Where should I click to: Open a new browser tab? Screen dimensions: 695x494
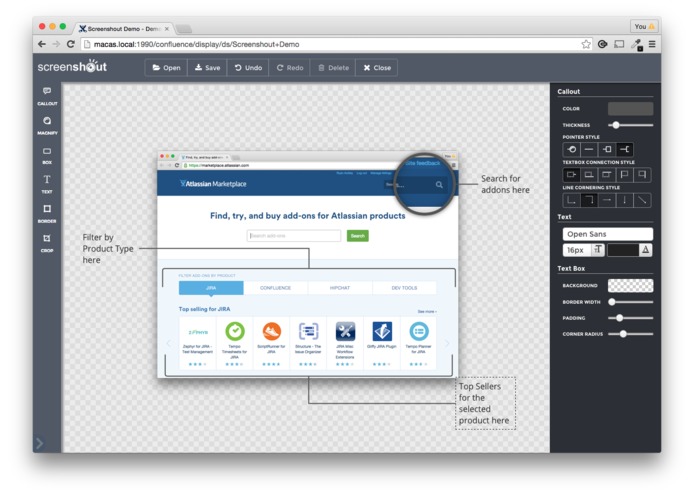(x=184, y=29)
